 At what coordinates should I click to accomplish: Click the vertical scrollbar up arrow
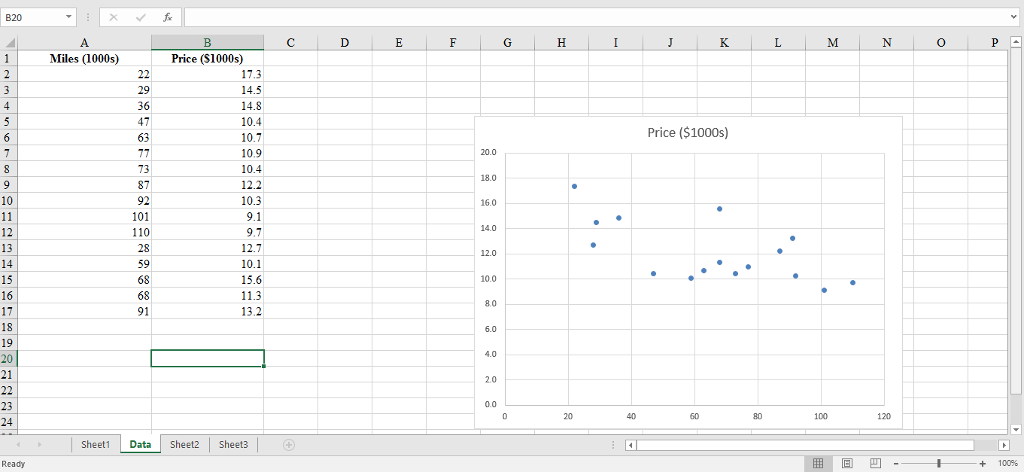pos(1017,42)
